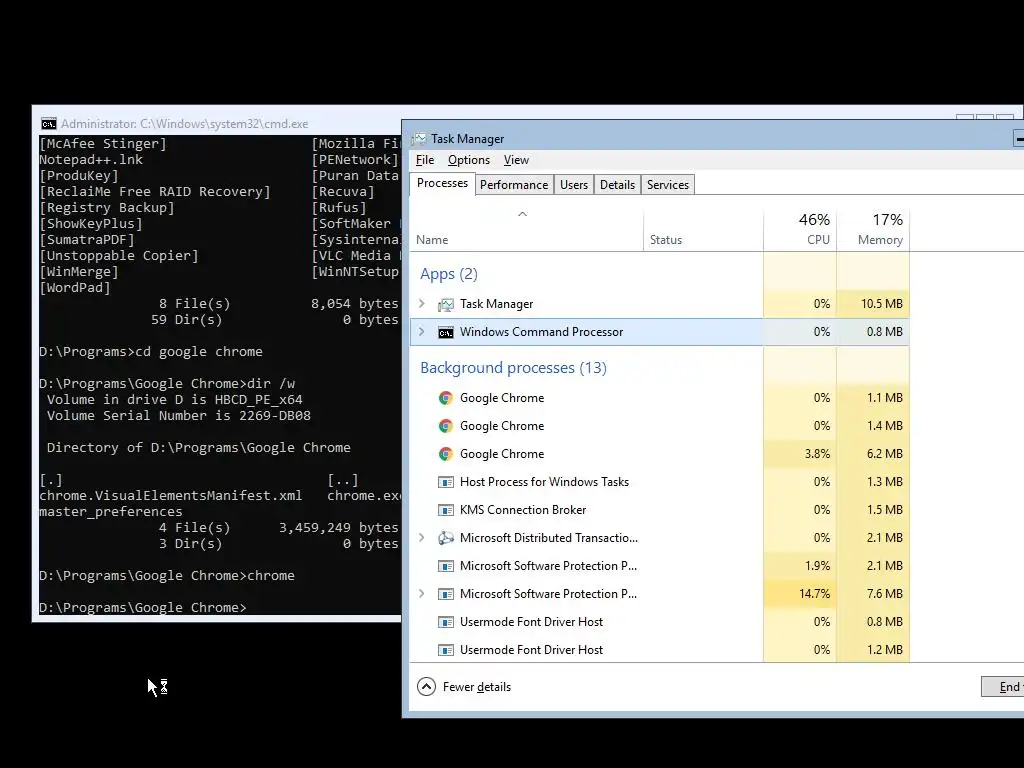Click the End task button
Image resolution: width=1024 pixels, height=768 pixels.
[x=1002, y=687]
